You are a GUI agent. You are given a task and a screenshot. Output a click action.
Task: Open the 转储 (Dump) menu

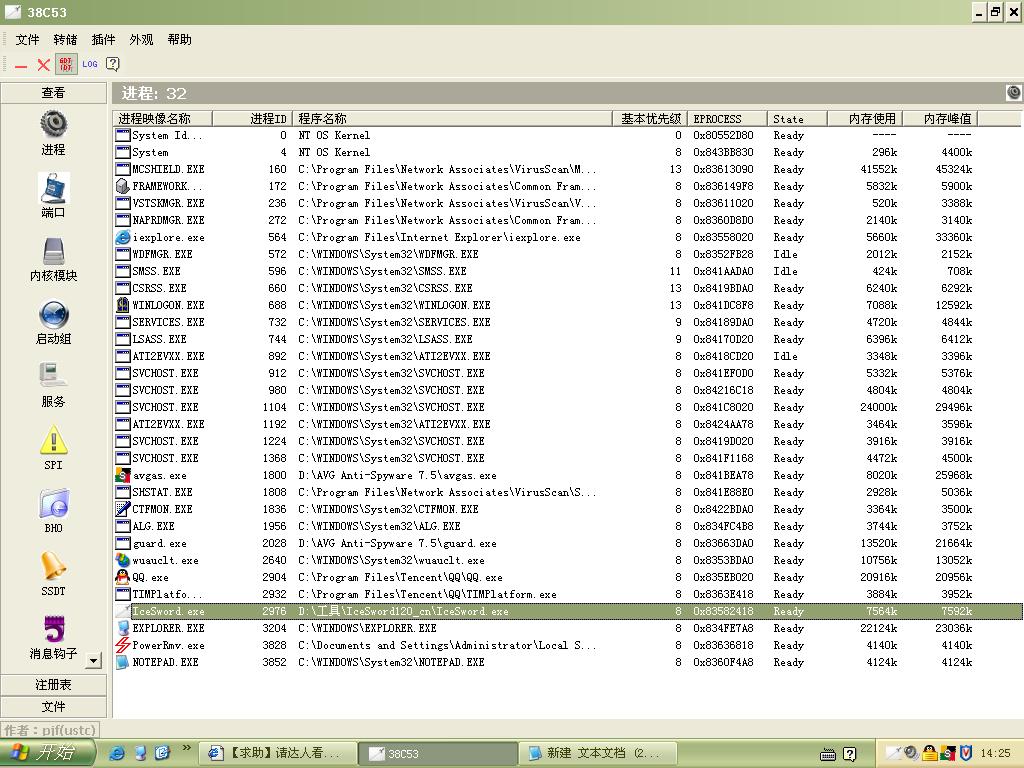(65, 40)
